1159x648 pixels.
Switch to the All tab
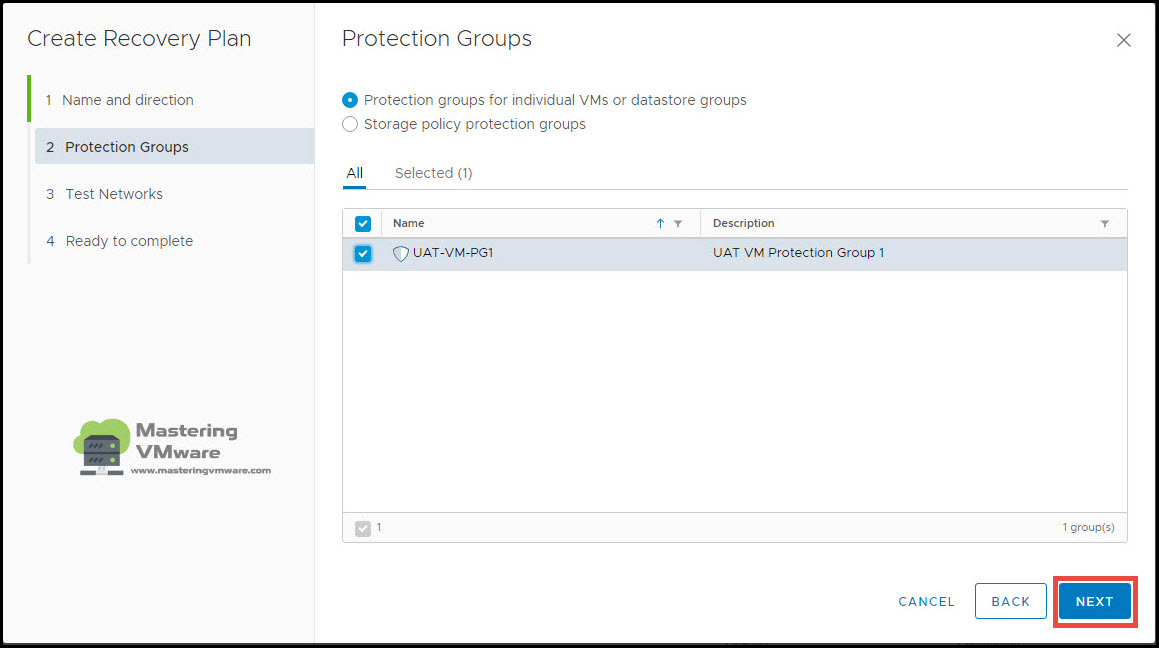coord(355,173)
